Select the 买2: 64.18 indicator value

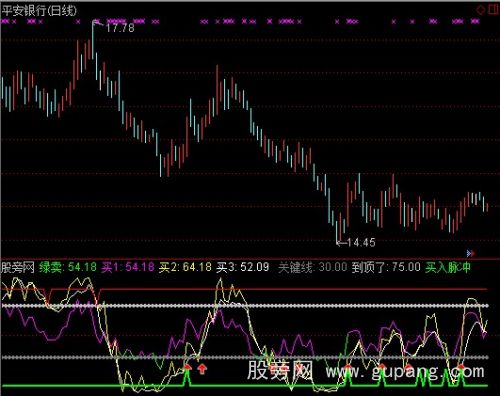[x=185, y=267]
